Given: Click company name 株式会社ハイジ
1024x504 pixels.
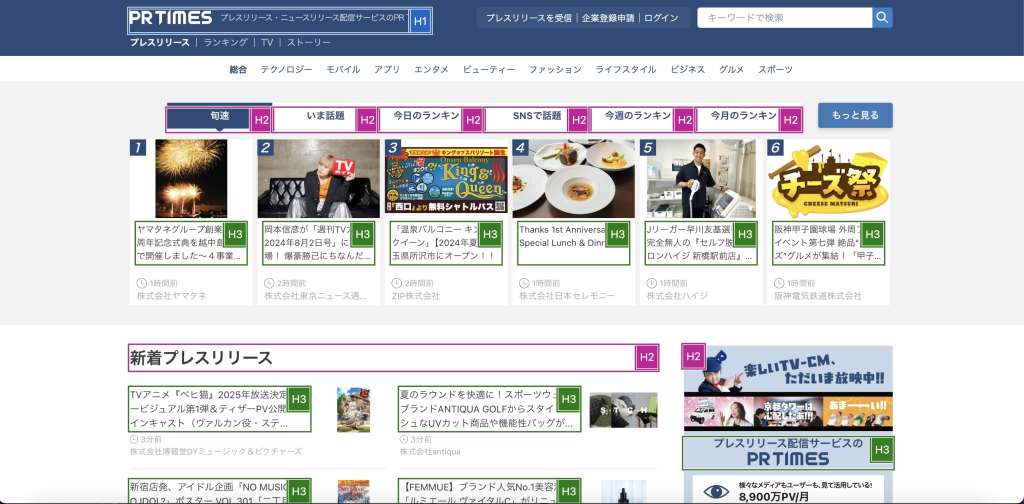Looking at the screenshot, I should coord(677,296).
